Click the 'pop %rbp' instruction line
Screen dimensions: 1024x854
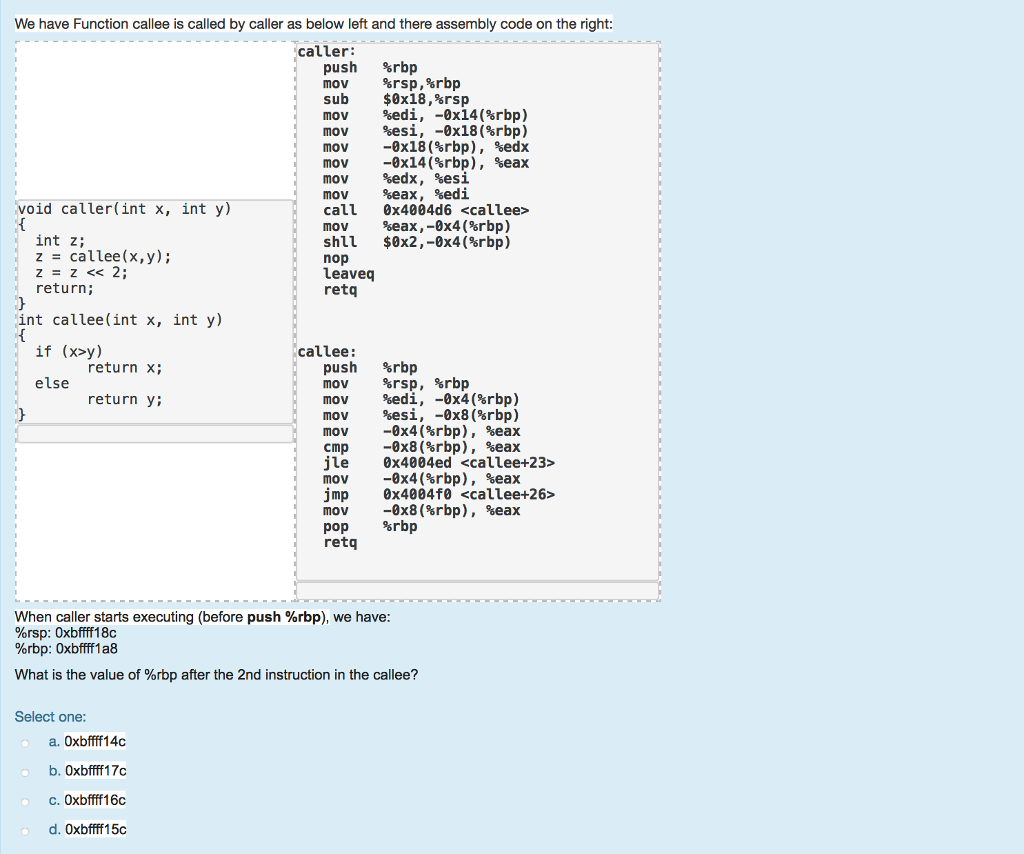pyautogui.click(x=370, y=526)
